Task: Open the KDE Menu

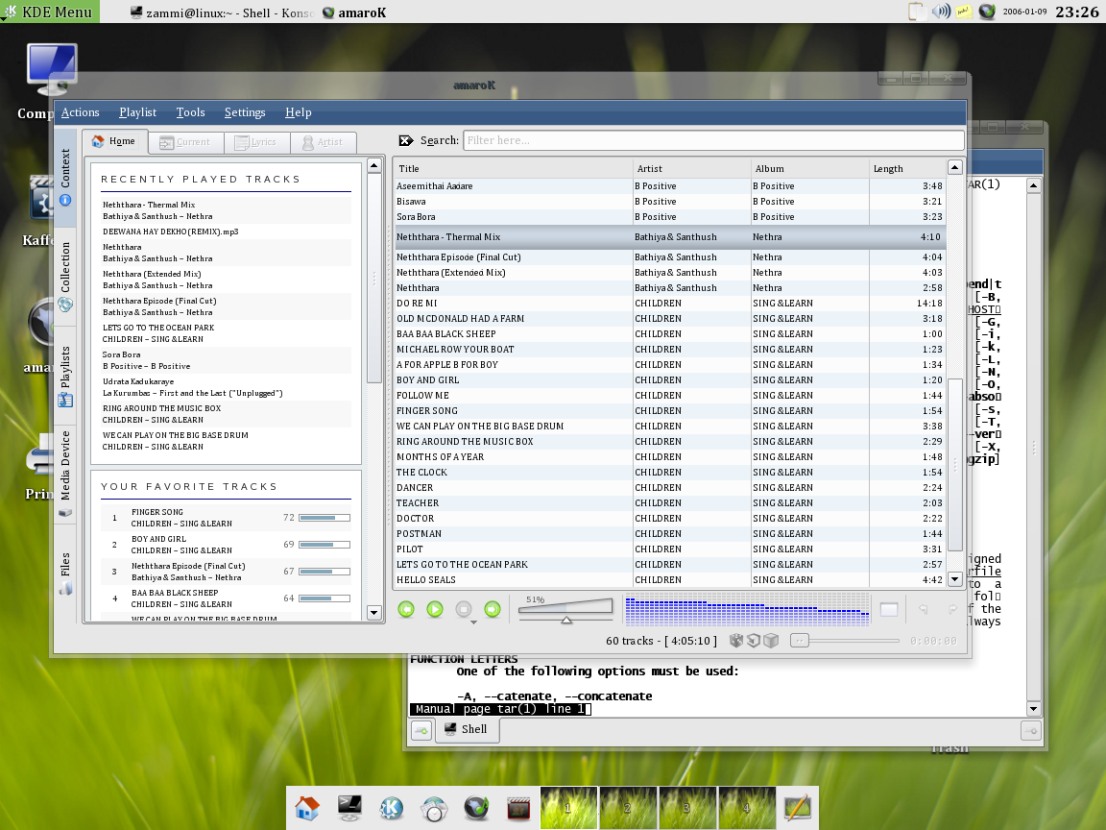Action: pos(49,12)
